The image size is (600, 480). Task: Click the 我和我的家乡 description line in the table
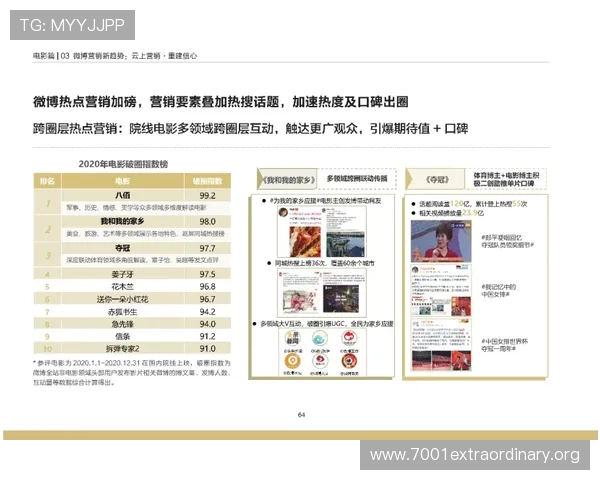pos(145,233)
